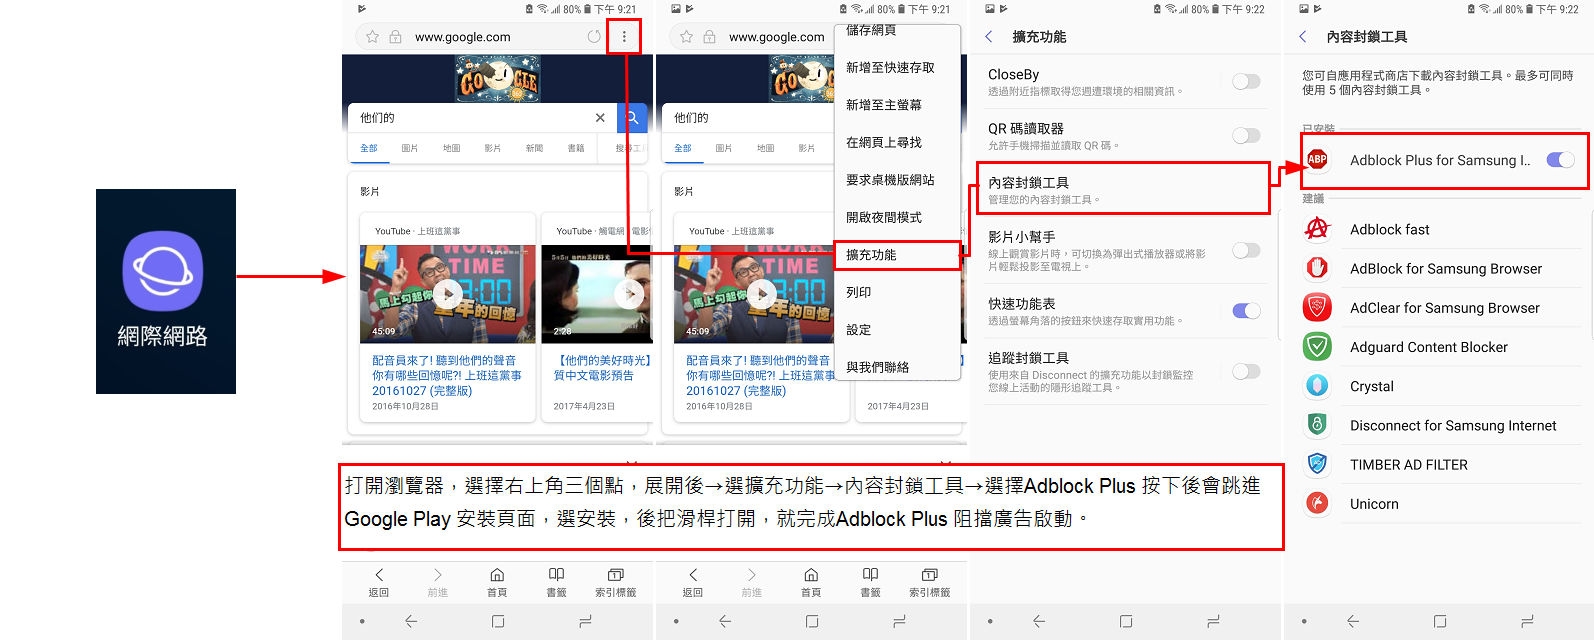Tap Android recents button below the 擴充功能 screen
Viewport: 1594px width, 642px height.
1213,621
